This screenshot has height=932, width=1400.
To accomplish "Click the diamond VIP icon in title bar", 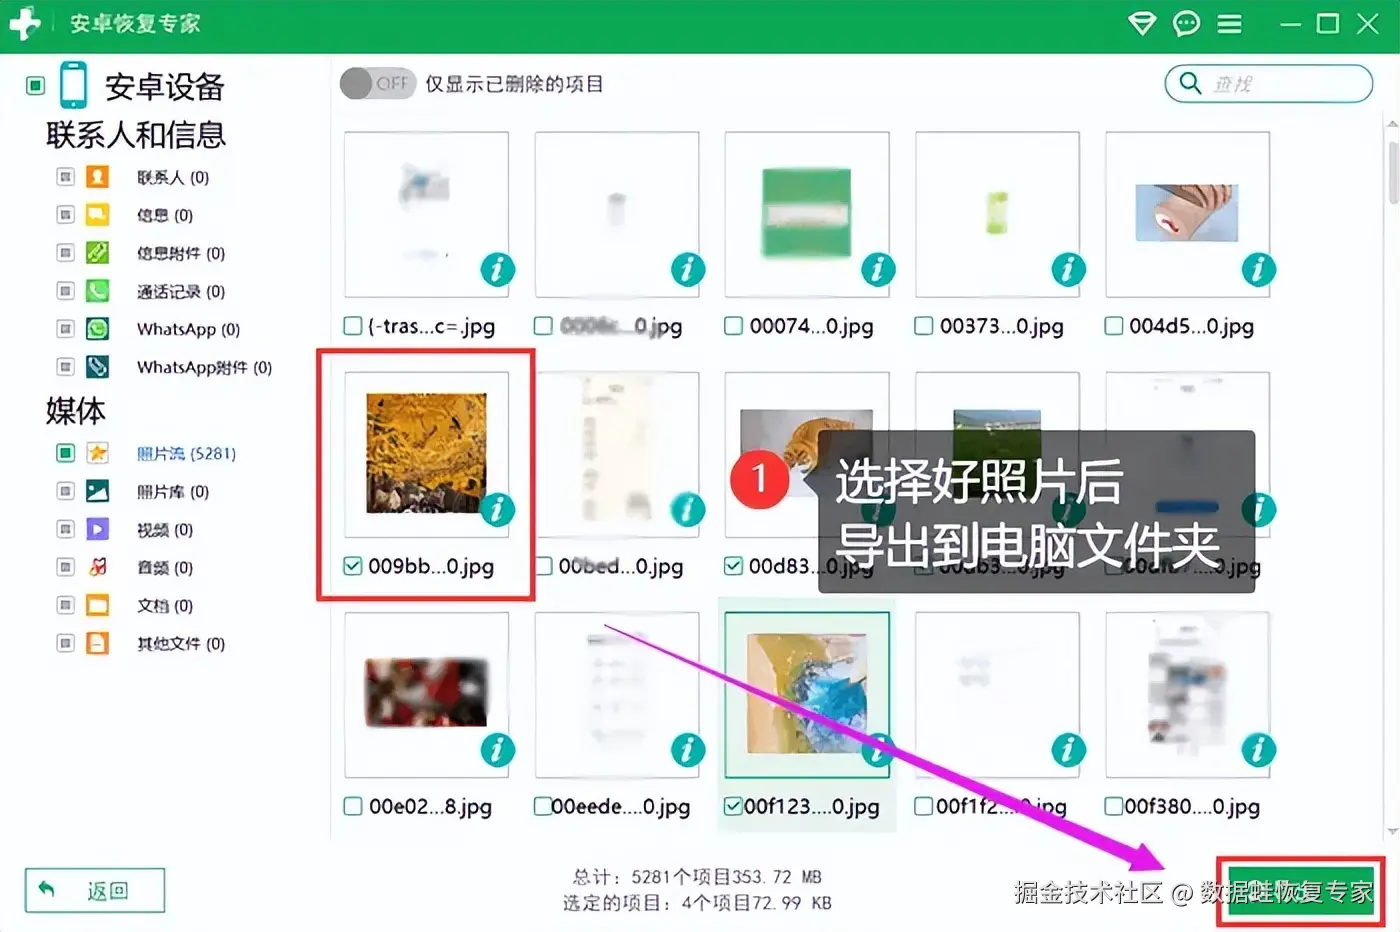I will (x=1142, y=23).
